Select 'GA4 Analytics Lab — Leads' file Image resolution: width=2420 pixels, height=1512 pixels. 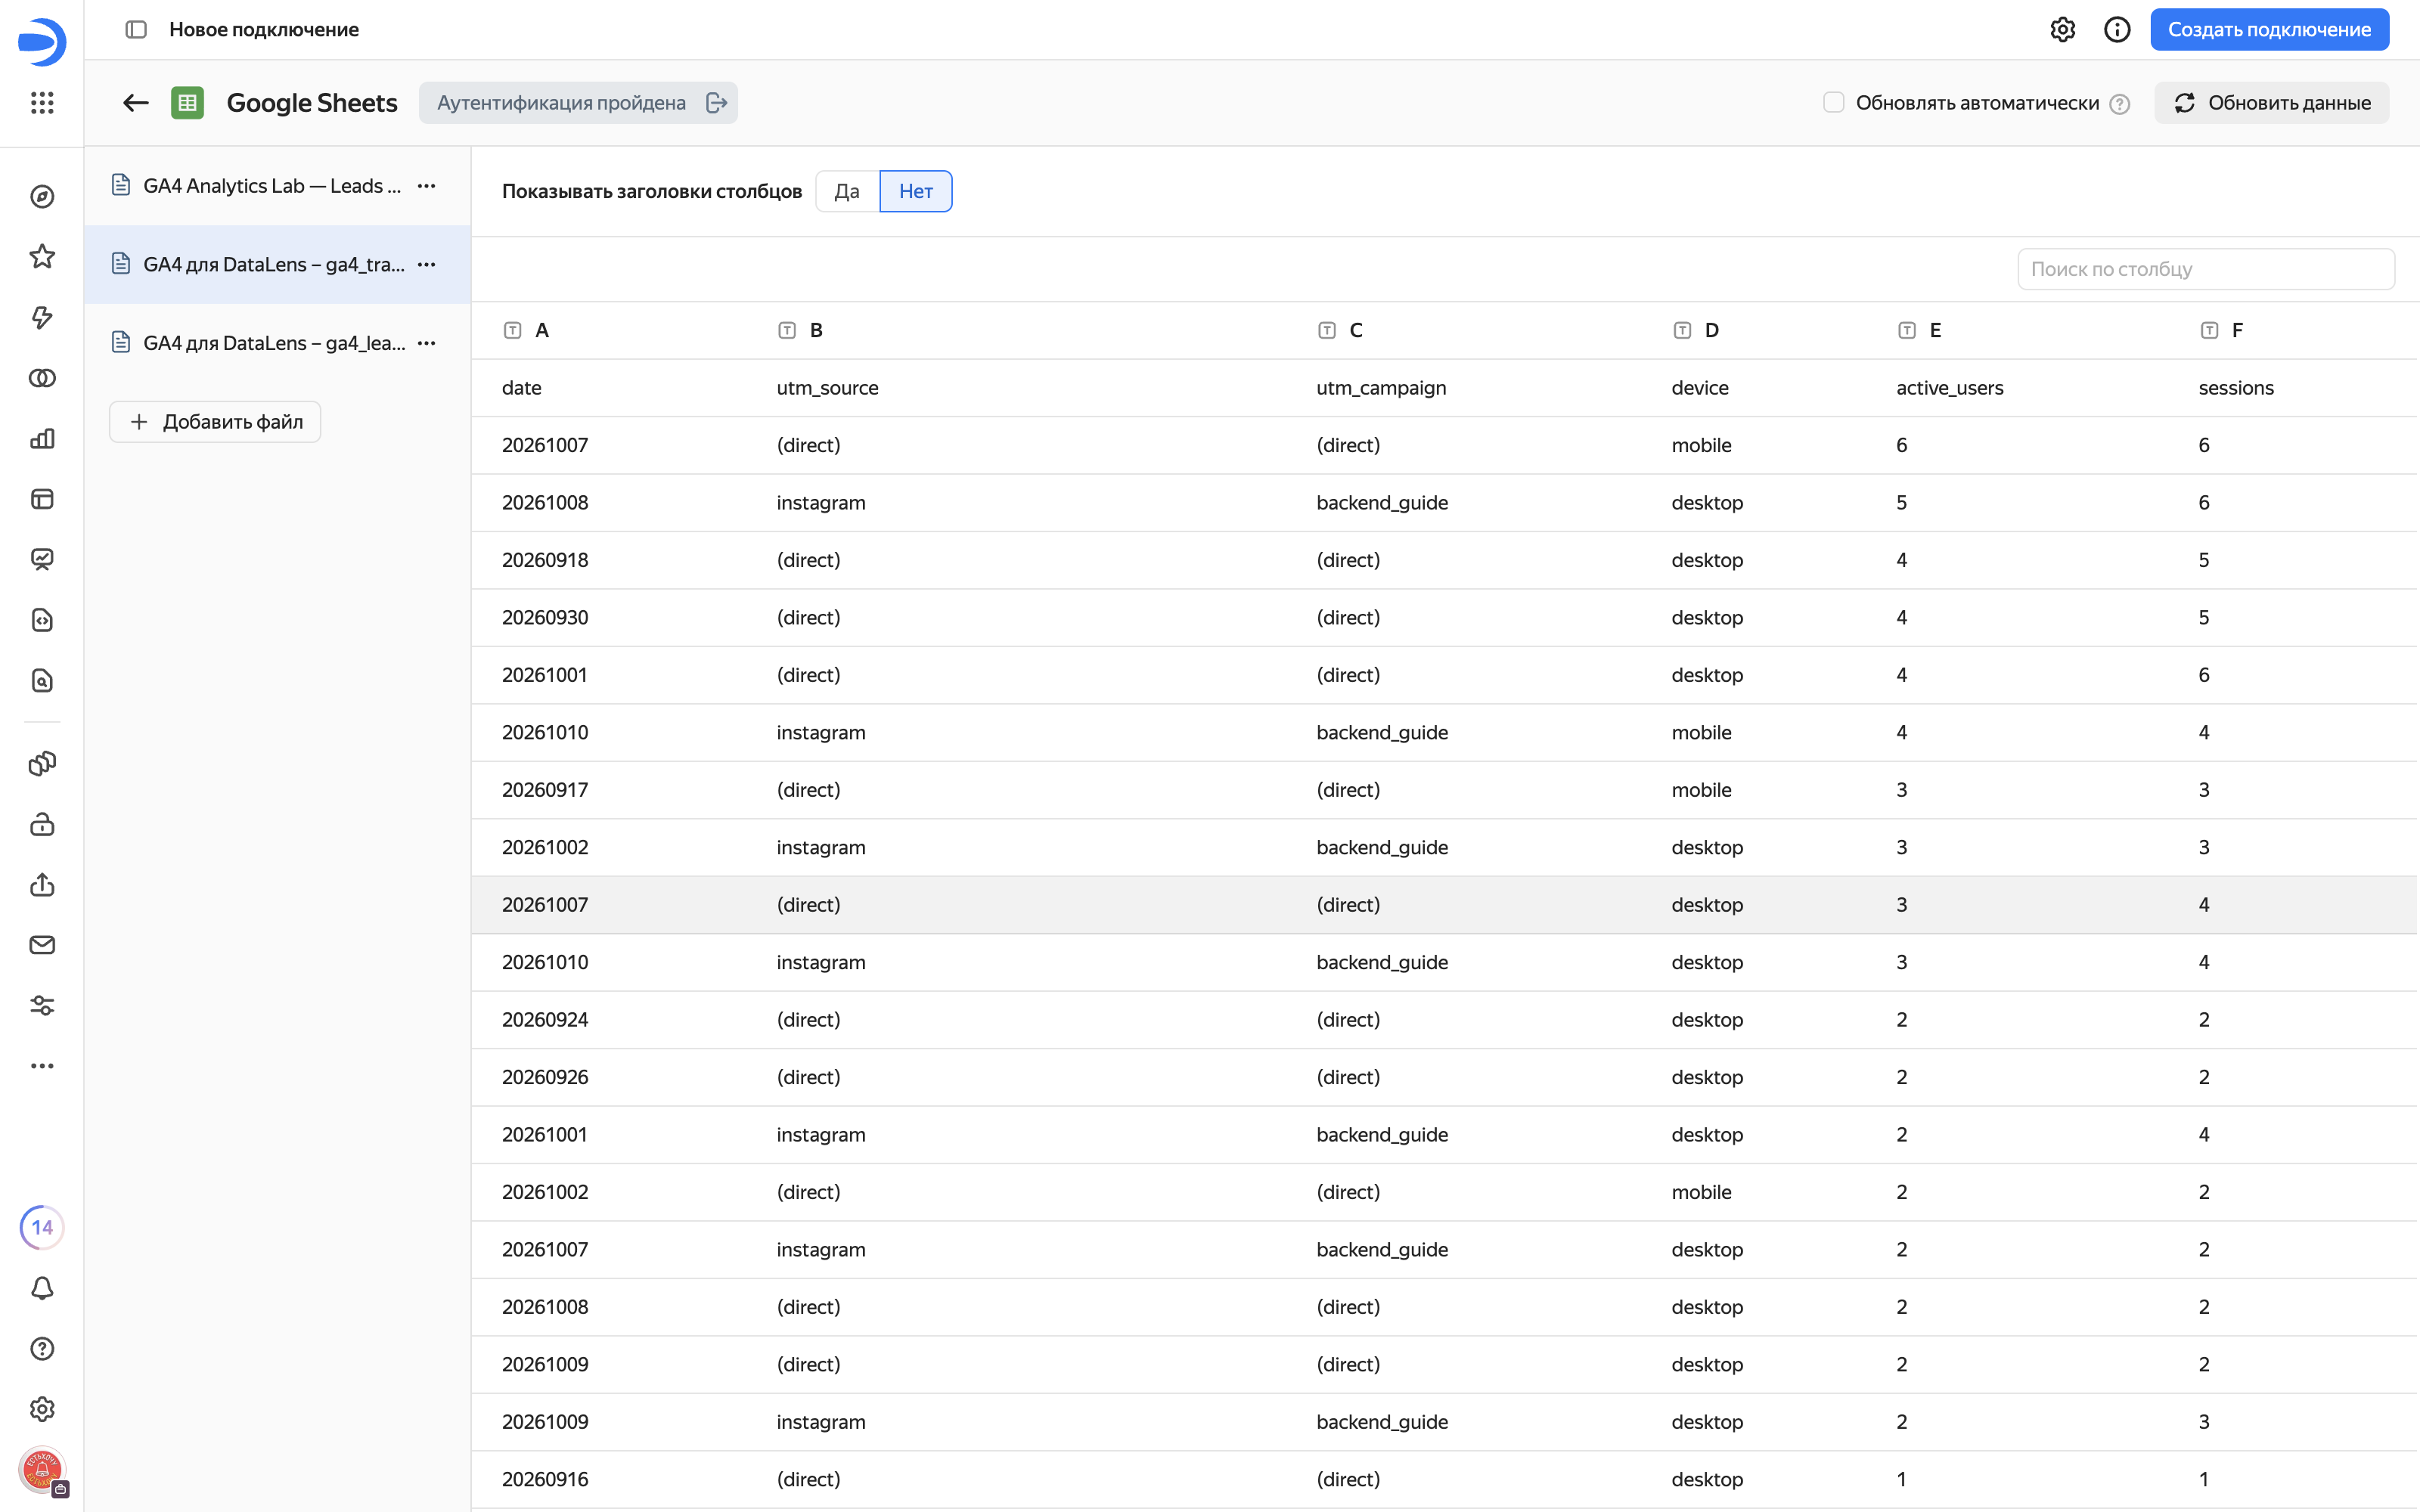coord(277,186)
